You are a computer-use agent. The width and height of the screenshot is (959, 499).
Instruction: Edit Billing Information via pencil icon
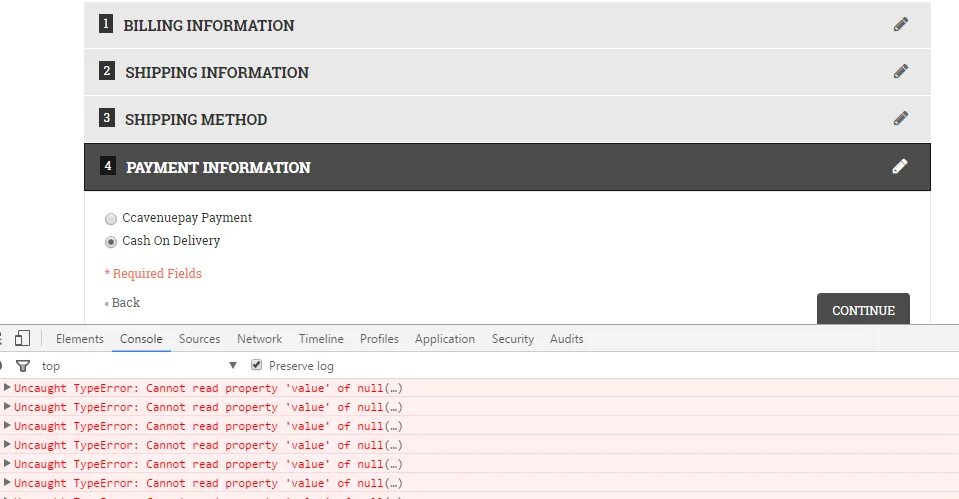[x=900, y=24]
